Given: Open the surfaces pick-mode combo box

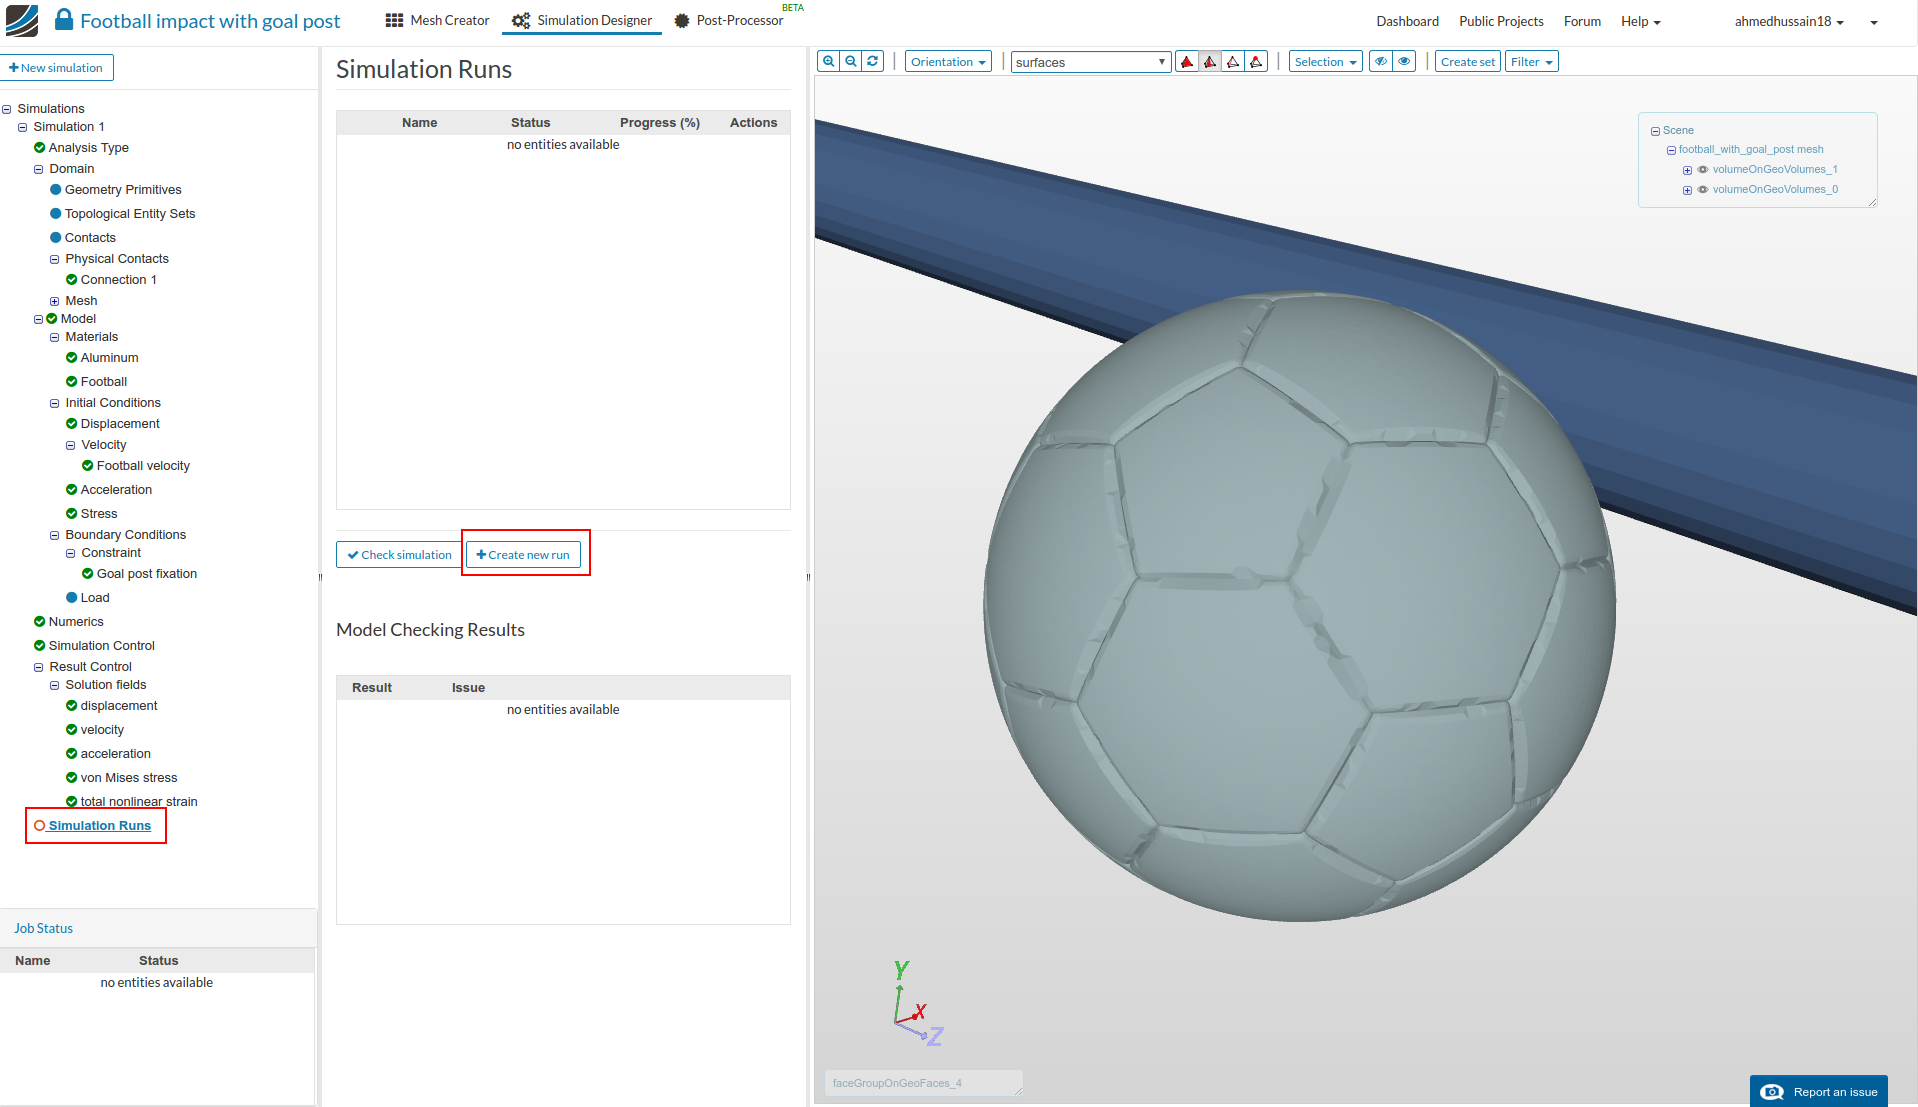Looking at the screenshot, I should point(1090,62).
